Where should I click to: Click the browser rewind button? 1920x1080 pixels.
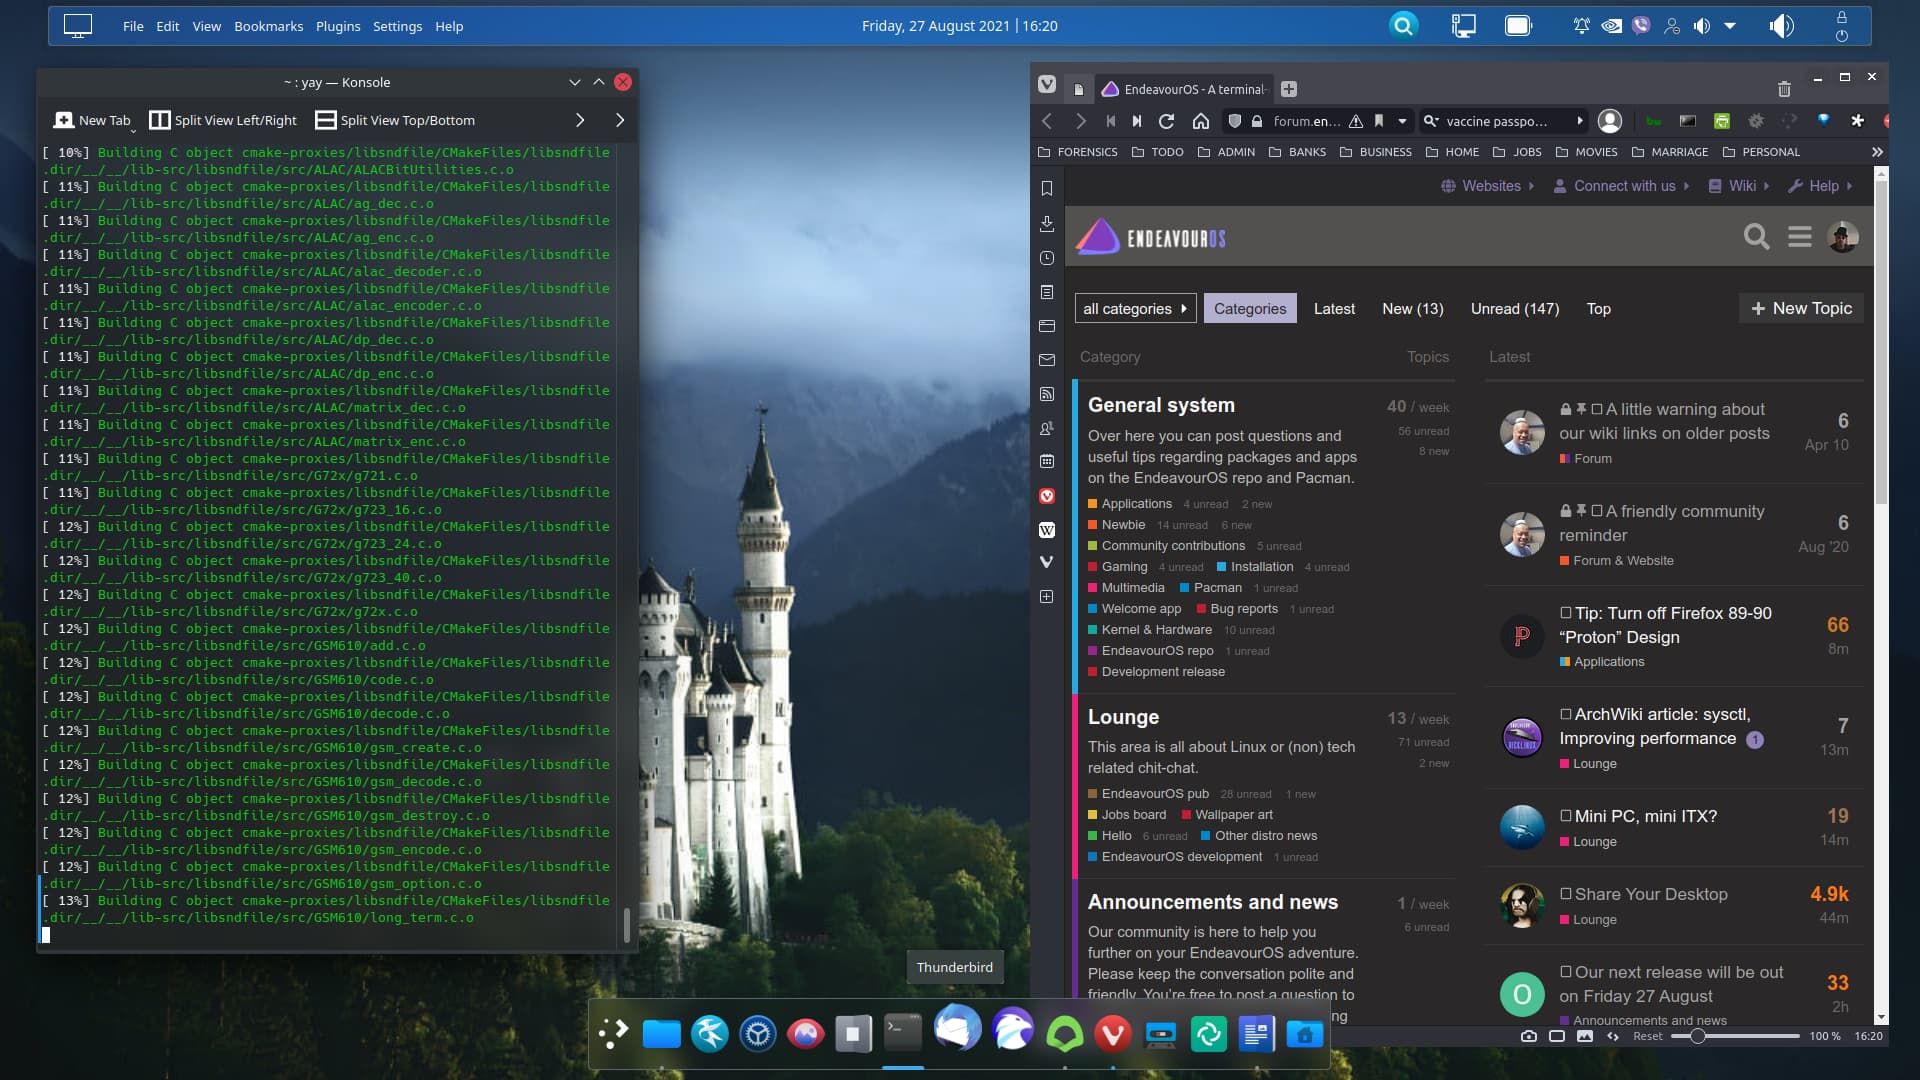pos(1111,121)
